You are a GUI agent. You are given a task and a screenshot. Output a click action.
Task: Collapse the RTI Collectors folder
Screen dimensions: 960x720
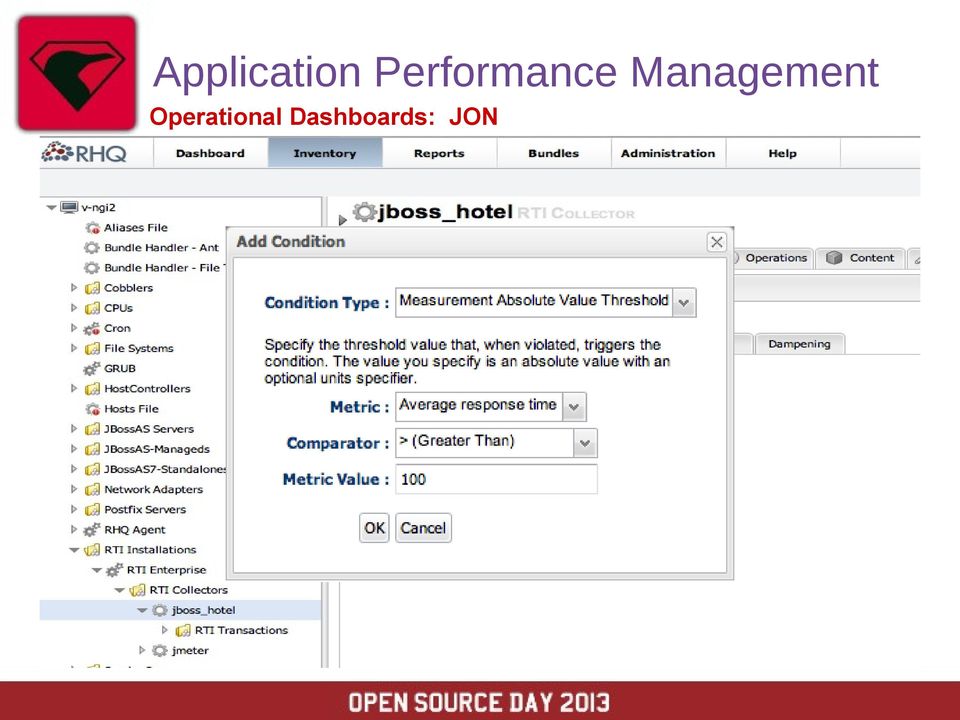pyautogui.click(x=119, y=590)
